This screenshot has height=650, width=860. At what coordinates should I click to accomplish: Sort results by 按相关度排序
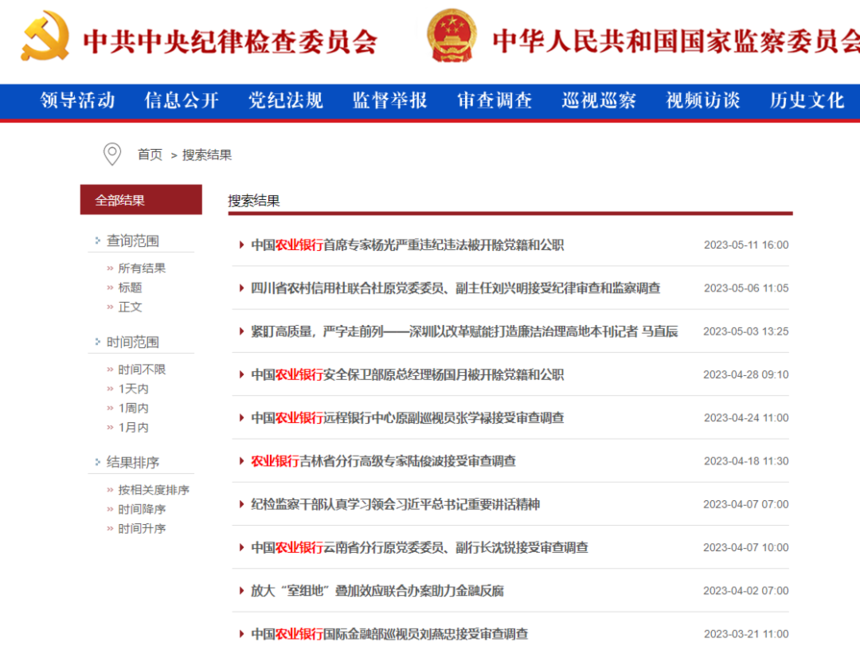(x=154, y=490)
